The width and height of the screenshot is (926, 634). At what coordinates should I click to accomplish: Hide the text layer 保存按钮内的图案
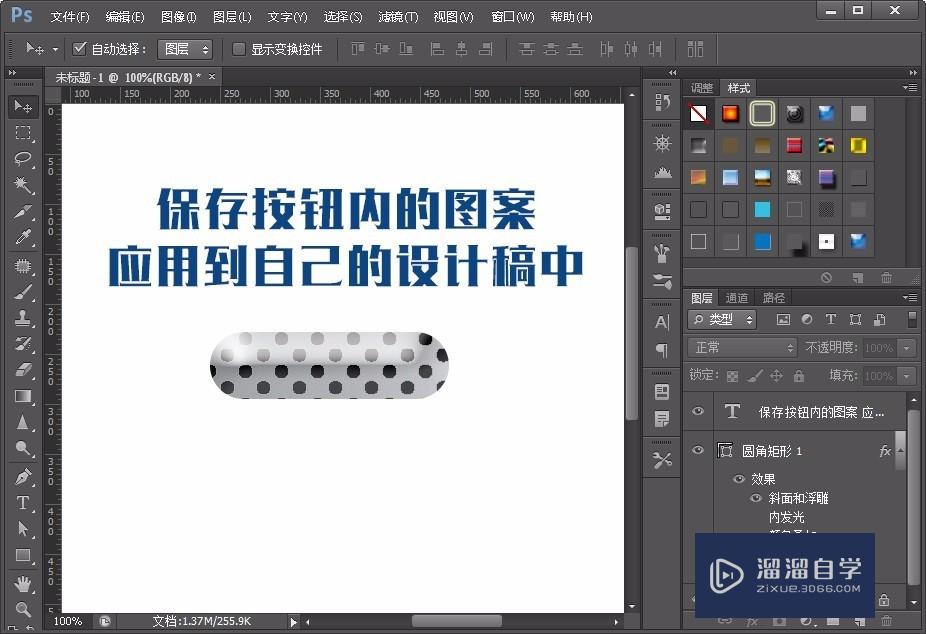click(x=698, y=411)
